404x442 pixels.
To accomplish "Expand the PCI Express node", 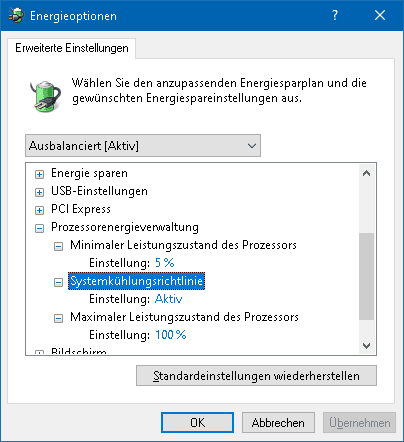I will point(39,210).
